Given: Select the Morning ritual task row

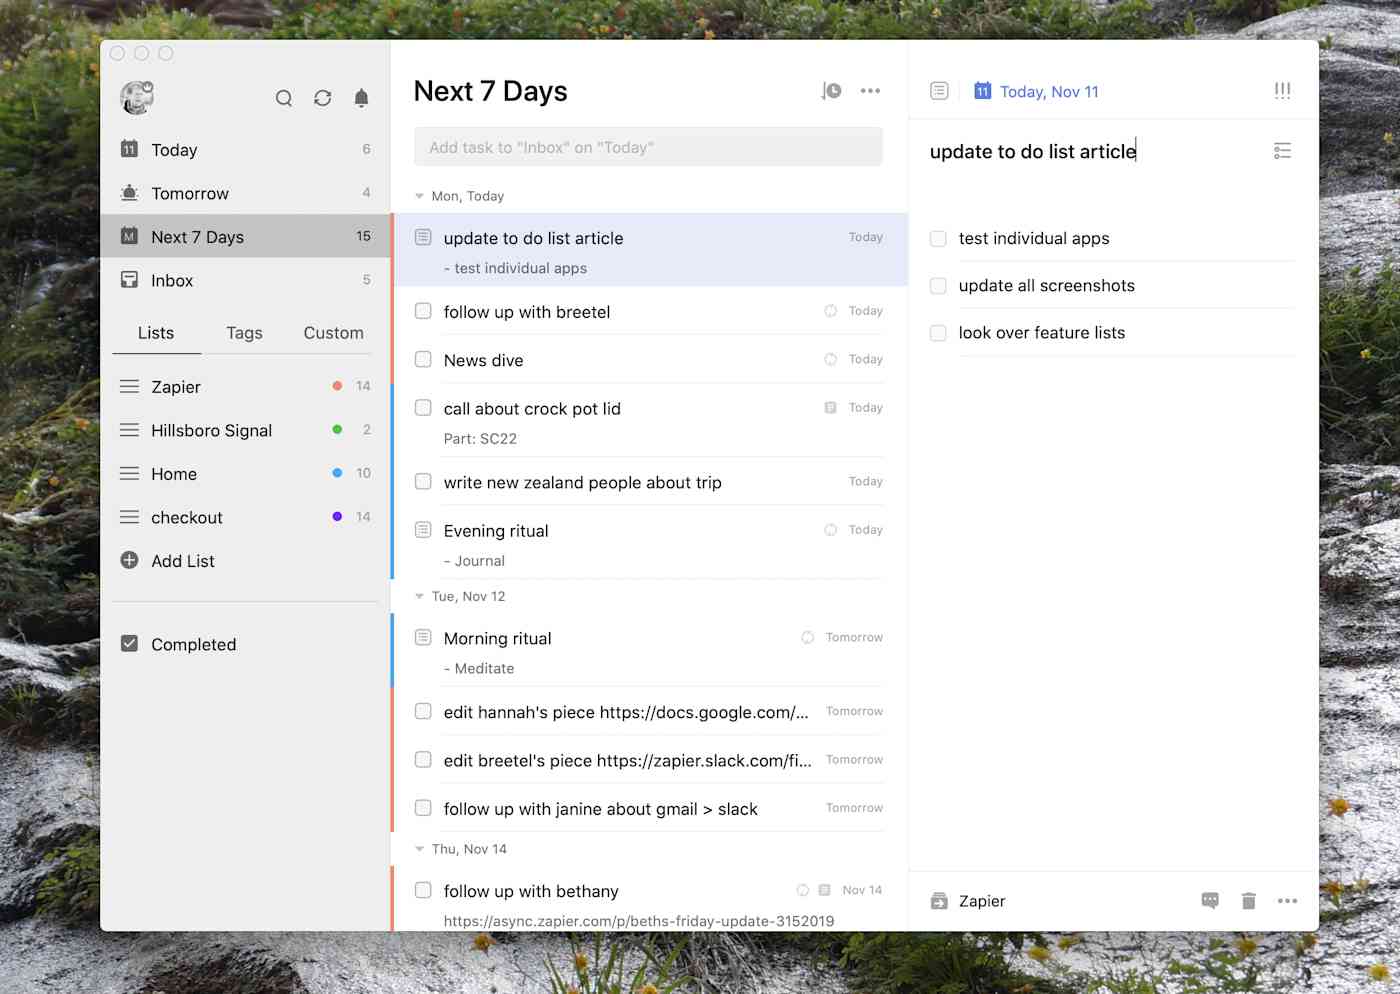Looking at the screenshot, I should click(649, 651).
